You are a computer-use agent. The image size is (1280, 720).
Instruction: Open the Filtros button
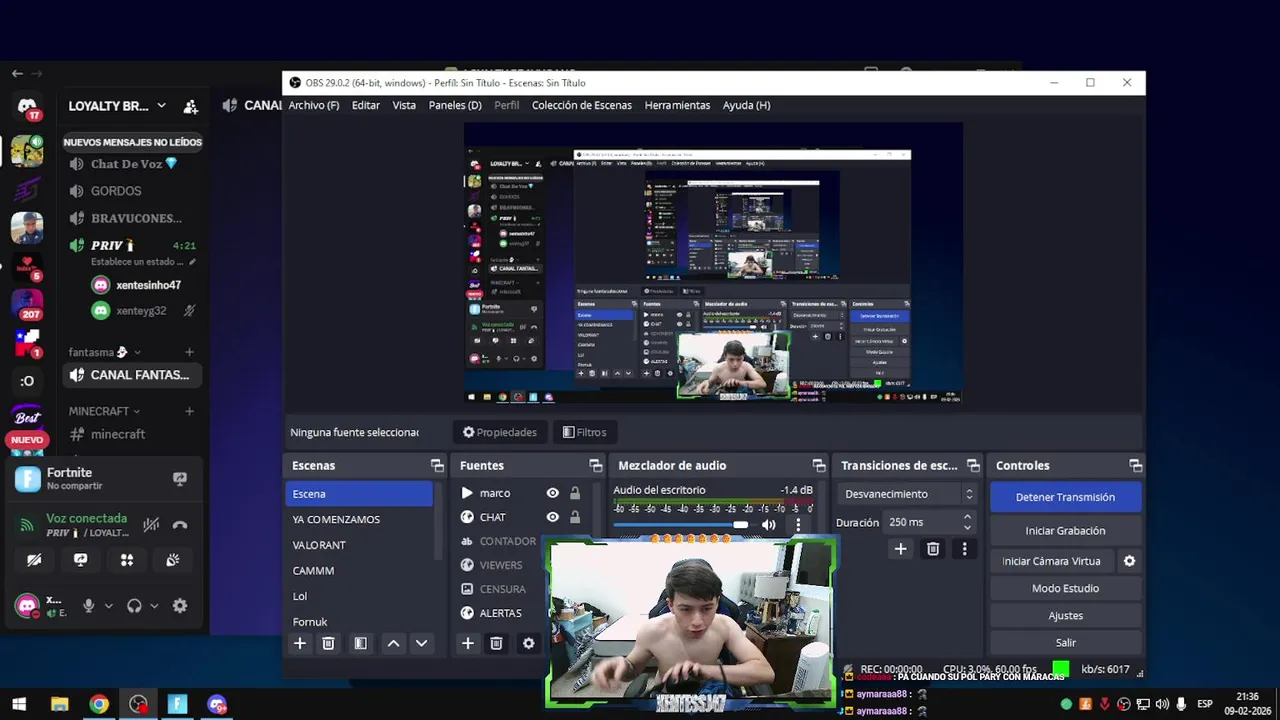[x=585, y=432]
